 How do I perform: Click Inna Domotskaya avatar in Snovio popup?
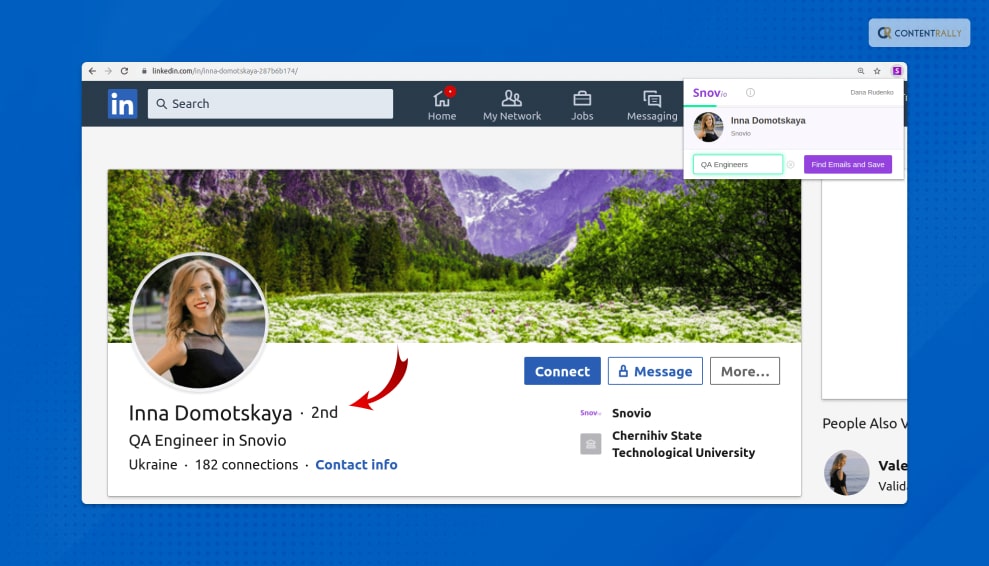pos(708,127)
